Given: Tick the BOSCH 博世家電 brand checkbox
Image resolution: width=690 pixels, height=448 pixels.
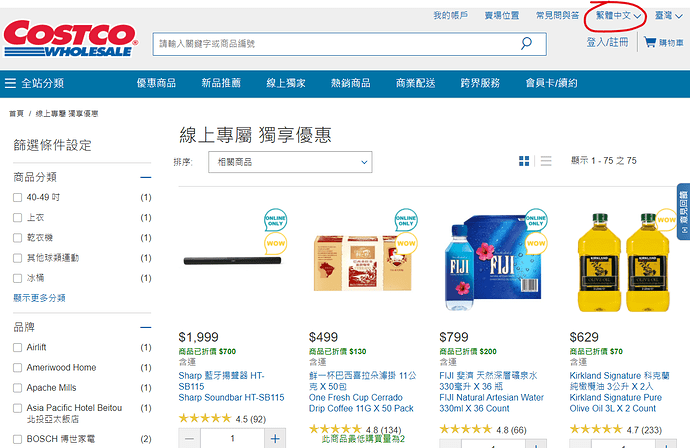Looking at the screenshot, I should point(18,439).
